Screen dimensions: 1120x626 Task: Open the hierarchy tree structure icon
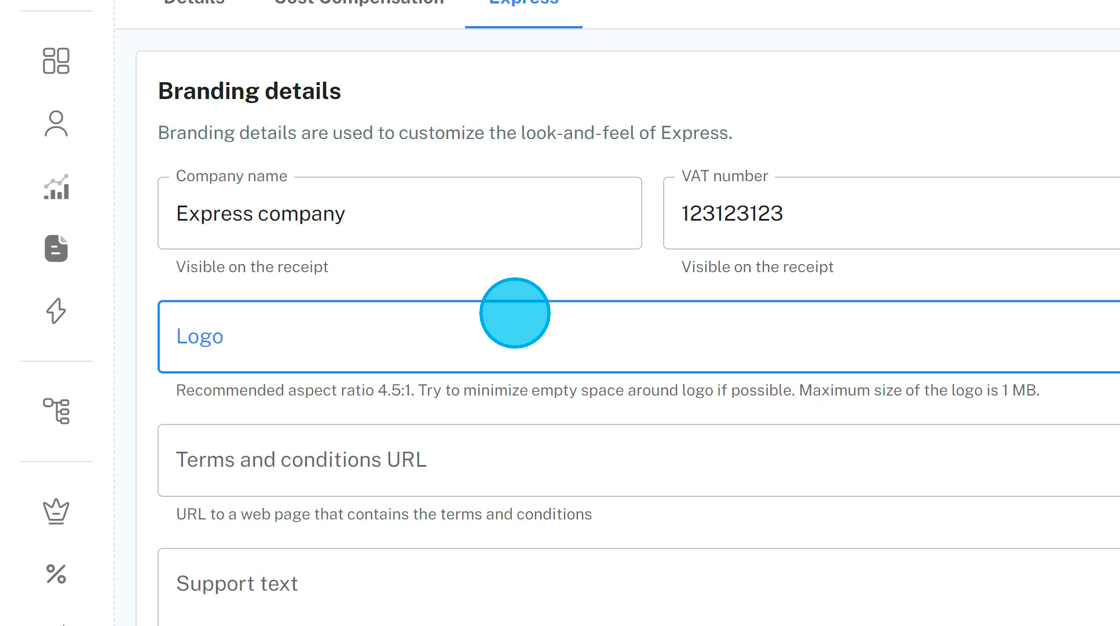pos(56,410)
